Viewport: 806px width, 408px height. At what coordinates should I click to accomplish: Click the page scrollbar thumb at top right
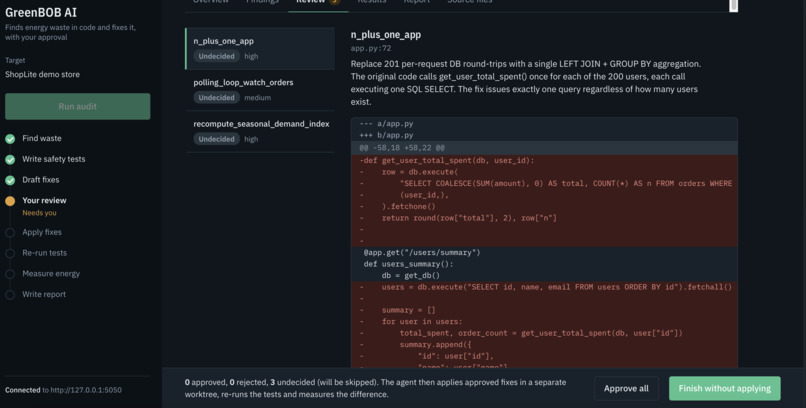click(x=734, y=5)
